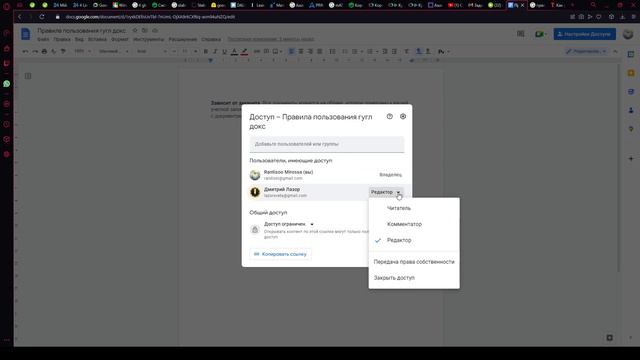
Task: Click the Redo toolbar icon
Action: pos(35,51)
